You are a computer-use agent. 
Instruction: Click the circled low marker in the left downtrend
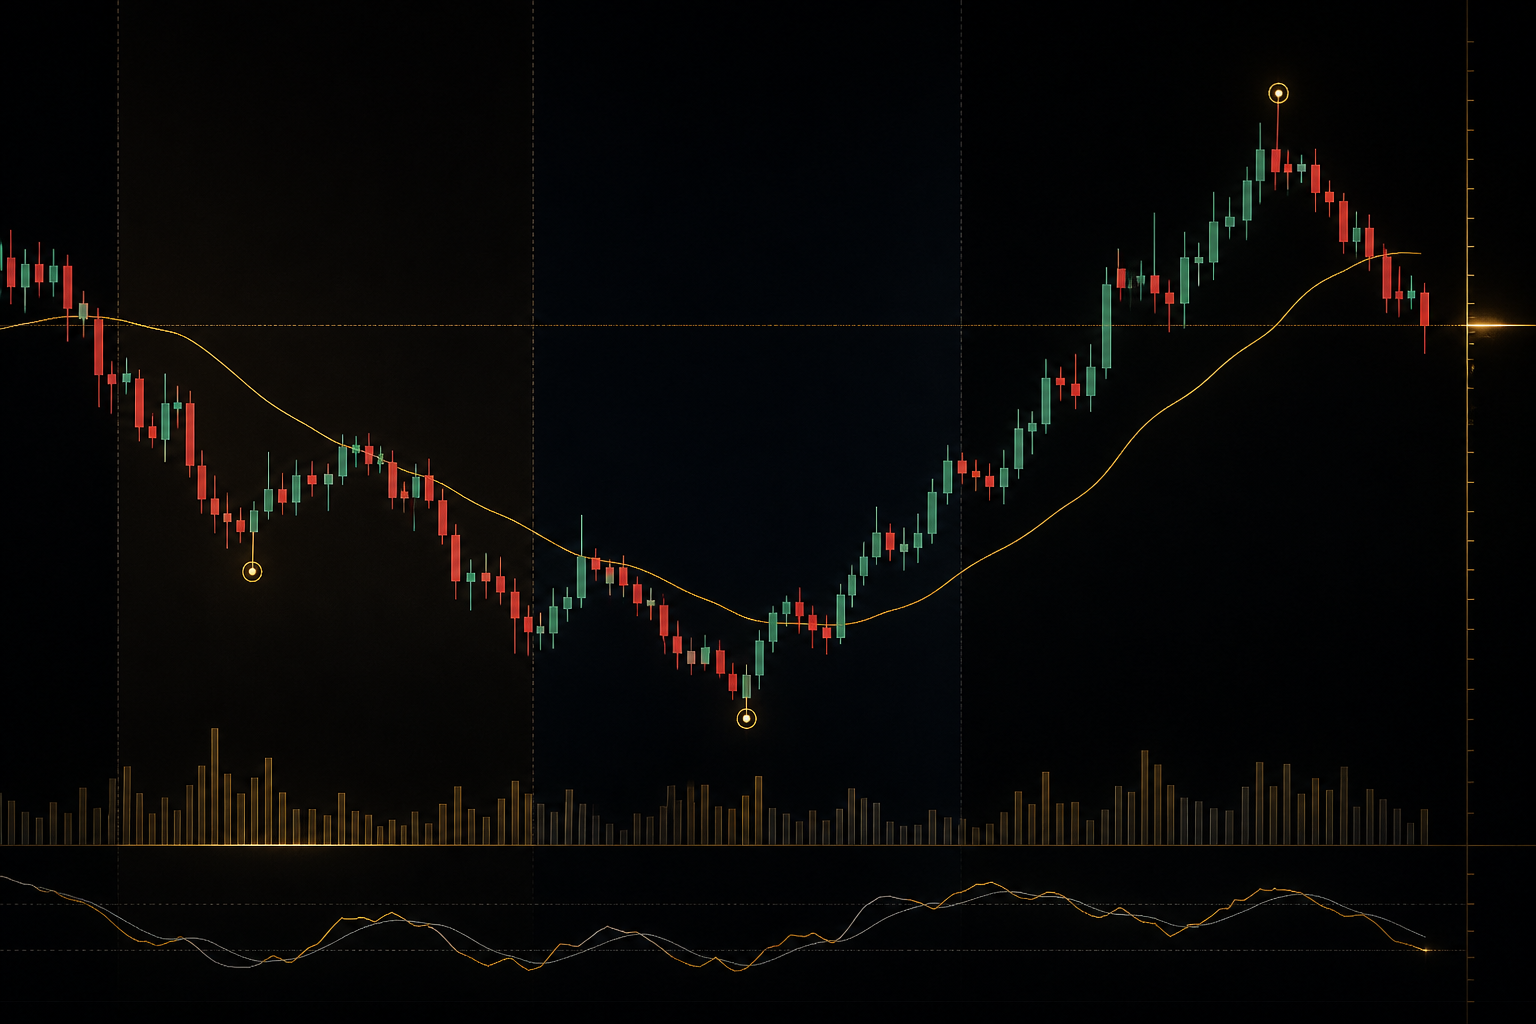(252, 572)
